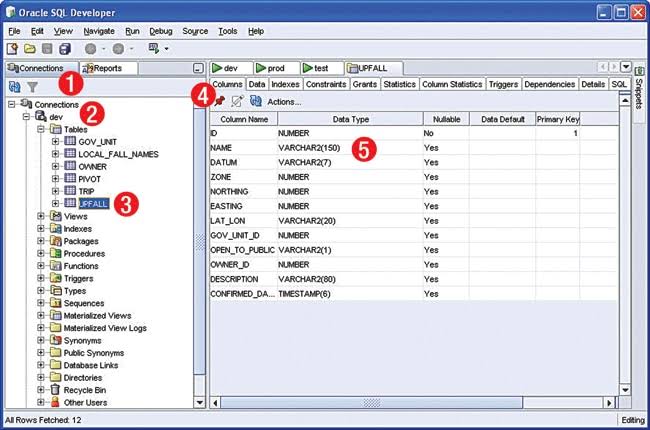This screenshot has height=430, width=650.
Task: Click the PIVOT table icon
Action: pos(70,179)
